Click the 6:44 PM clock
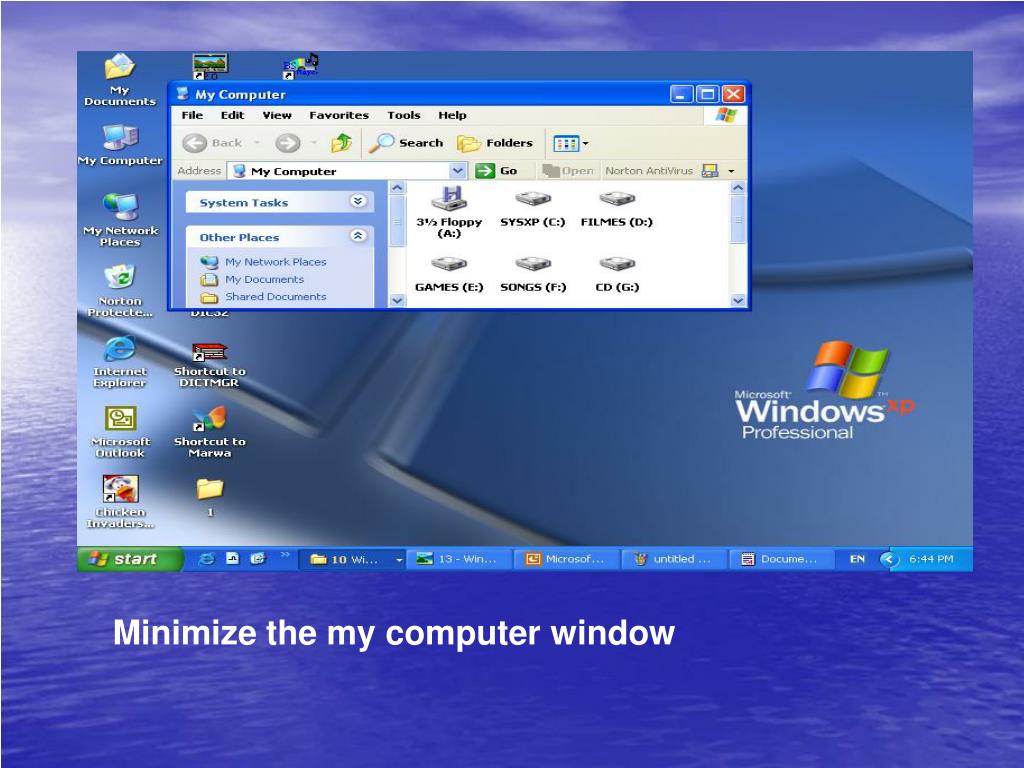 click(931, 559)
